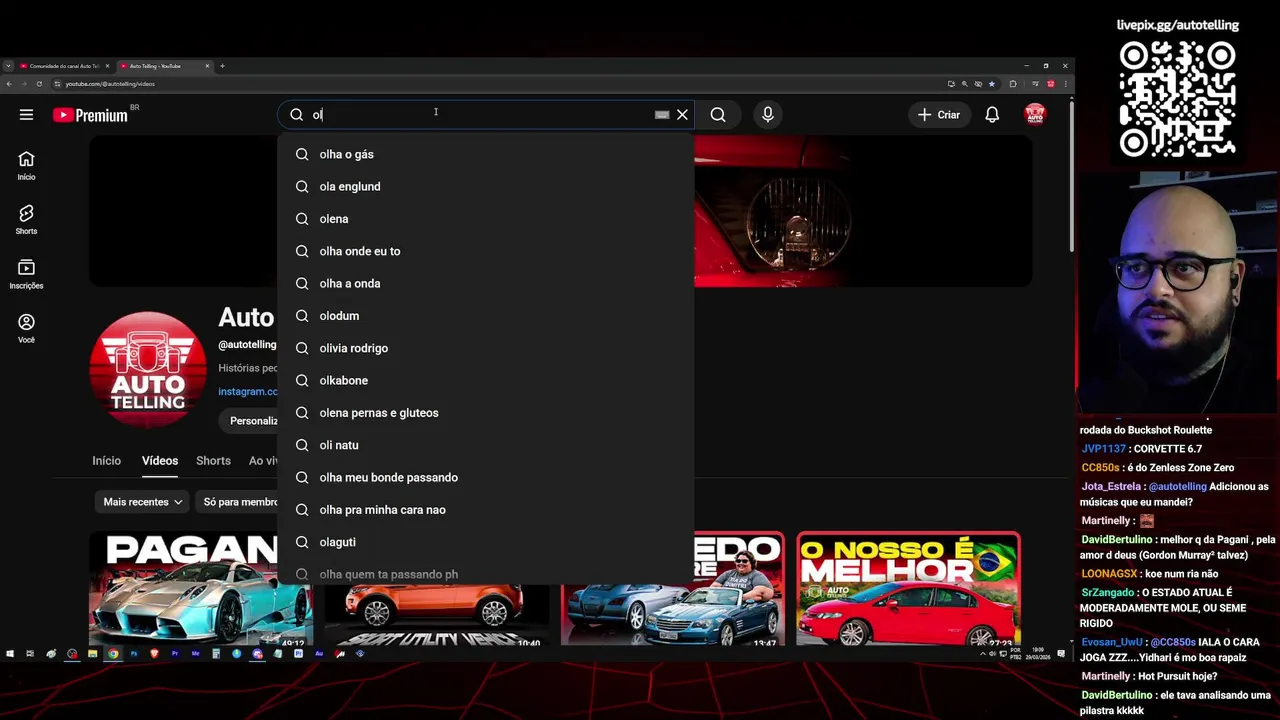Click the instagram.com channel link
The height and width of the screenshot is (720, 1280).
[x=248, y=392]
